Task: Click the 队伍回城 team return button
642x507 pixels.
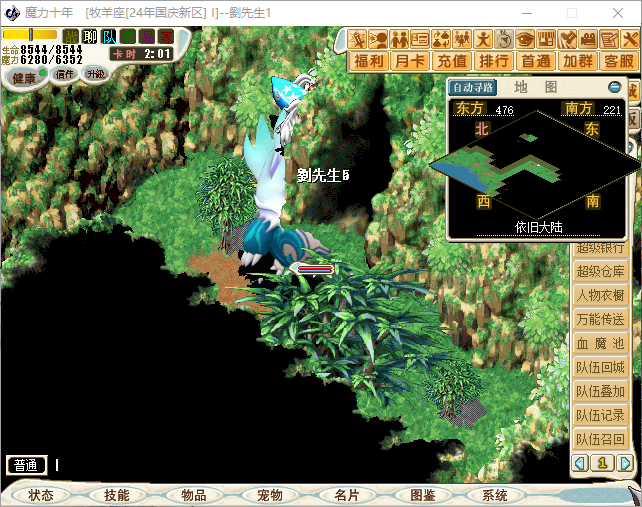Action: (x=600, y=367)
